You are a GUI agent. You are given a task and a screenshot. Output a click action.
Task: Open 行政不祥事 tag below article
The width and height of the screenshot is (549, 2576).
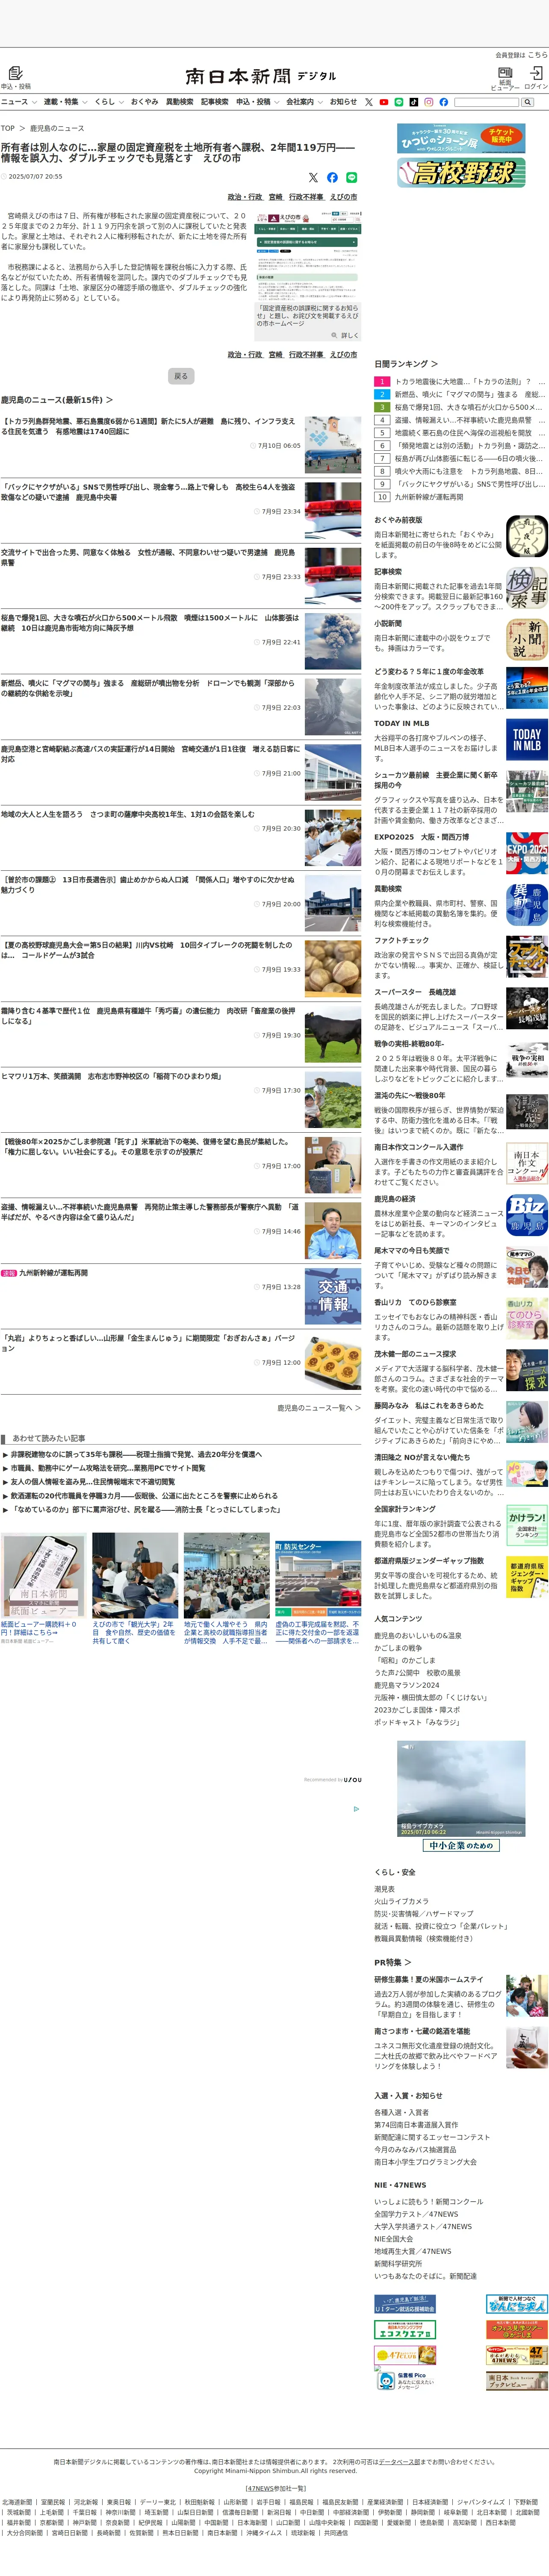coord(306,354)
